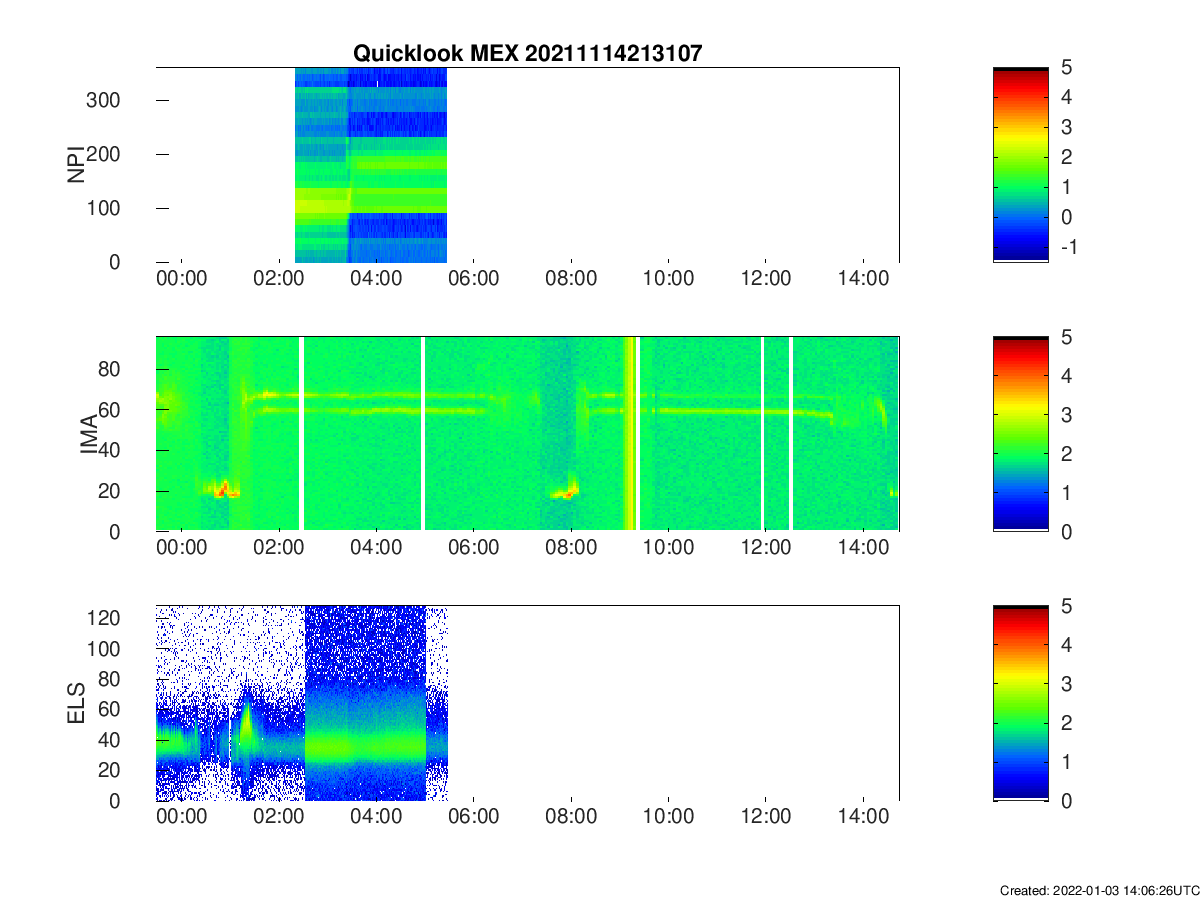Click the "00:00" time label under the ELS plot
This screenshot has height=900, width=1200.
[x=182, y=818]
